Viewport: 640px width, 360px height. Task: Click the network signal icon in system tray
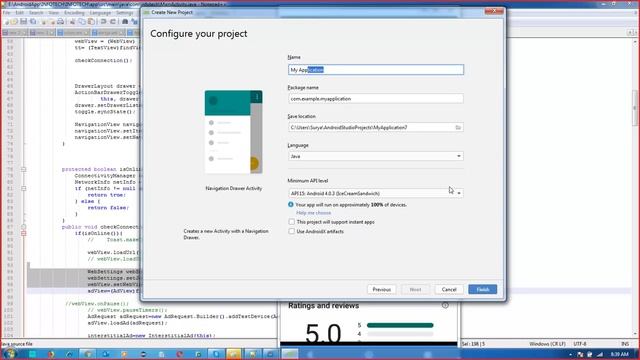pyautogui.click(x=600, y=354)
